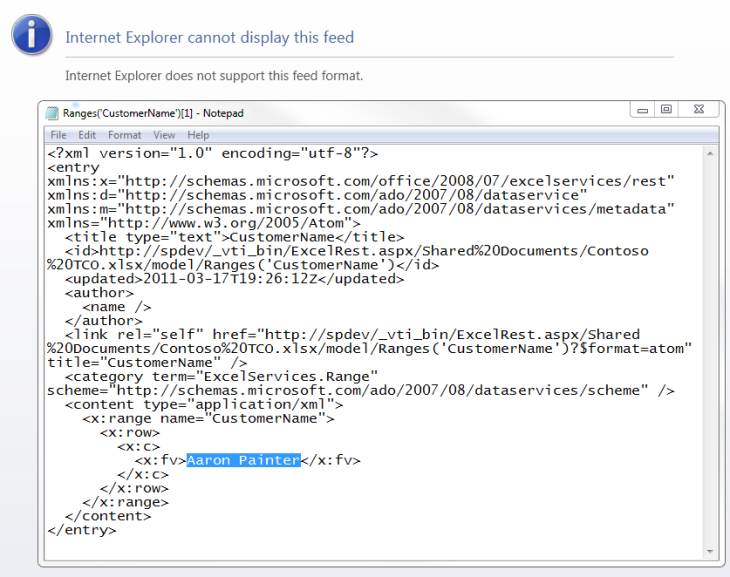Image resolution: width=730 pixels, height=577 pixels.
Task: Click the title type="text" CustomerName line
Action: click(235, 237)
